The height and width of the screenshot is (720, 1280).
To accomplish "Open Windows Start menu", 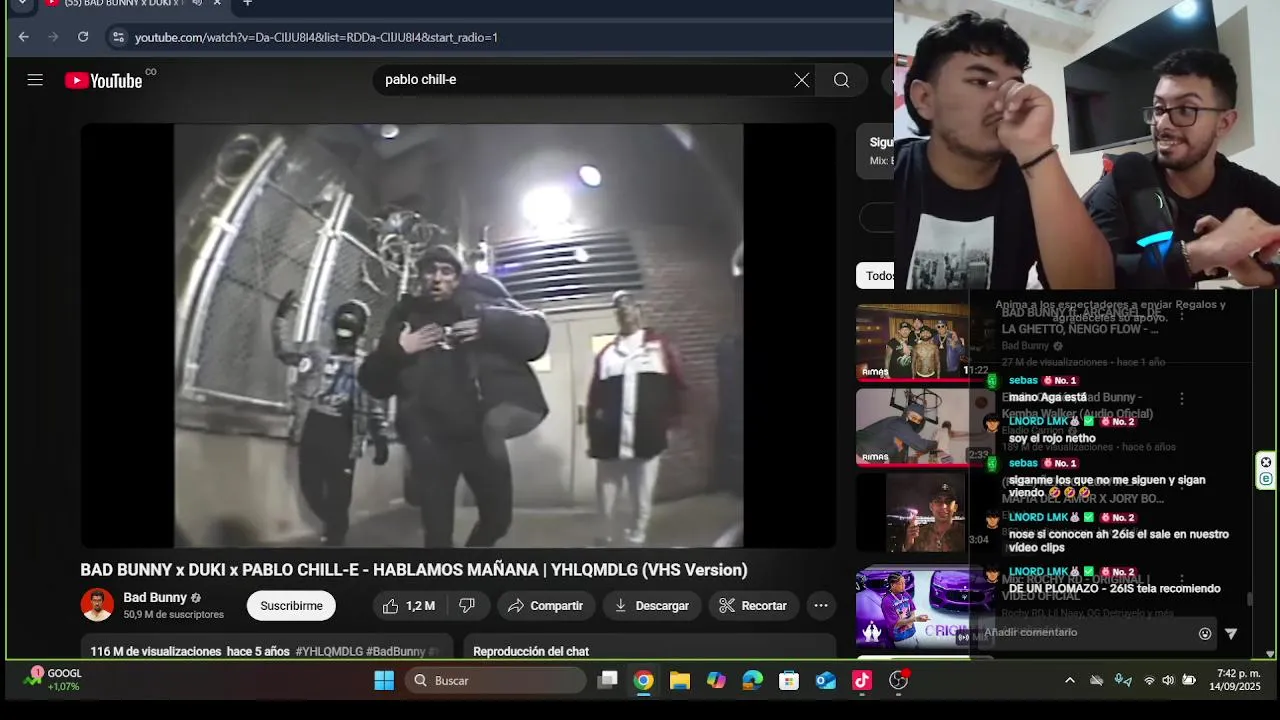I will click(x=384, y=681).
